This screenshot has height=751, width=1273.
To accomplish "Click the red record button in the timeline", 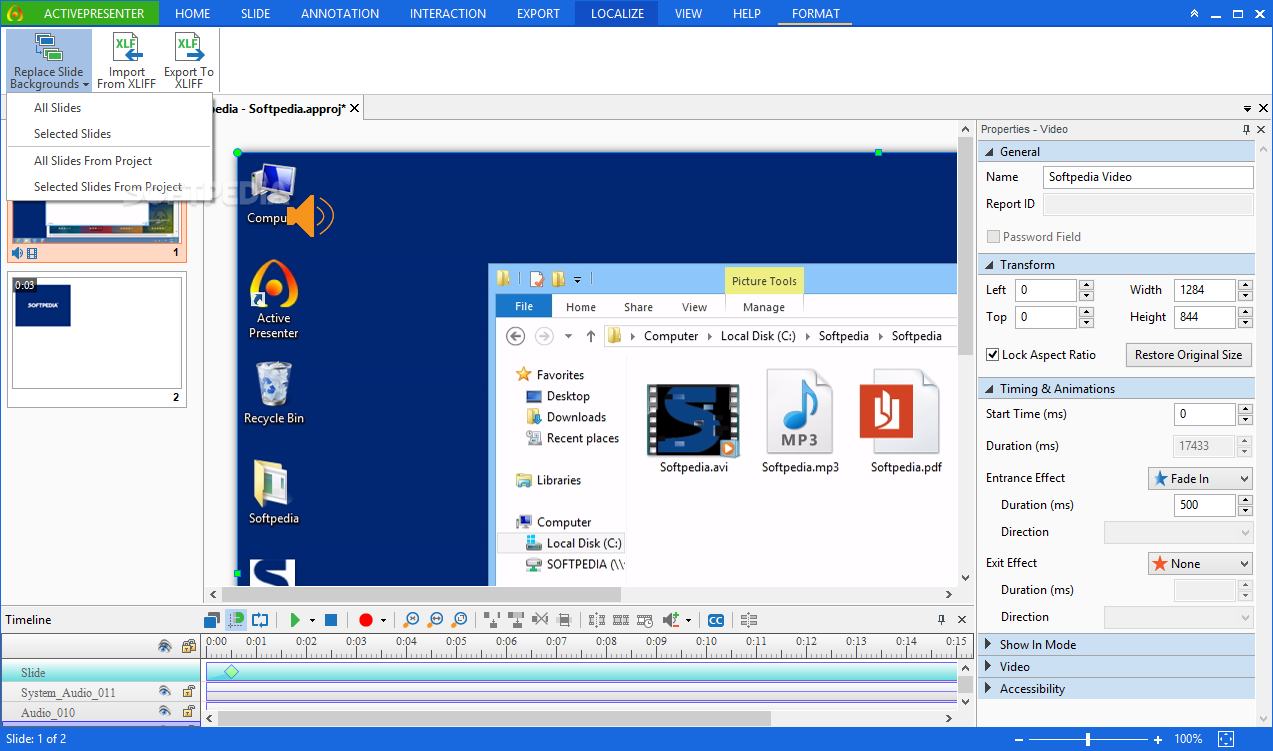I will (x=365, y=620).
